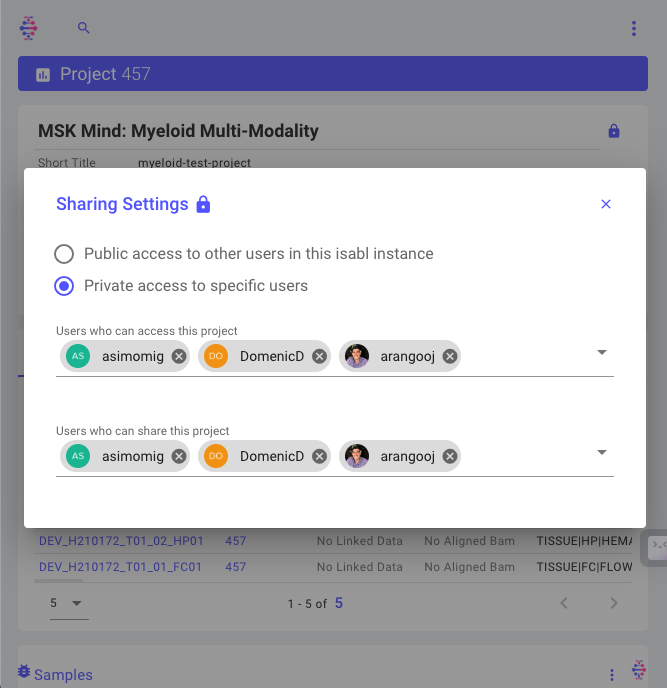
Task: Select Public access radio option
Action: [64, 254]
